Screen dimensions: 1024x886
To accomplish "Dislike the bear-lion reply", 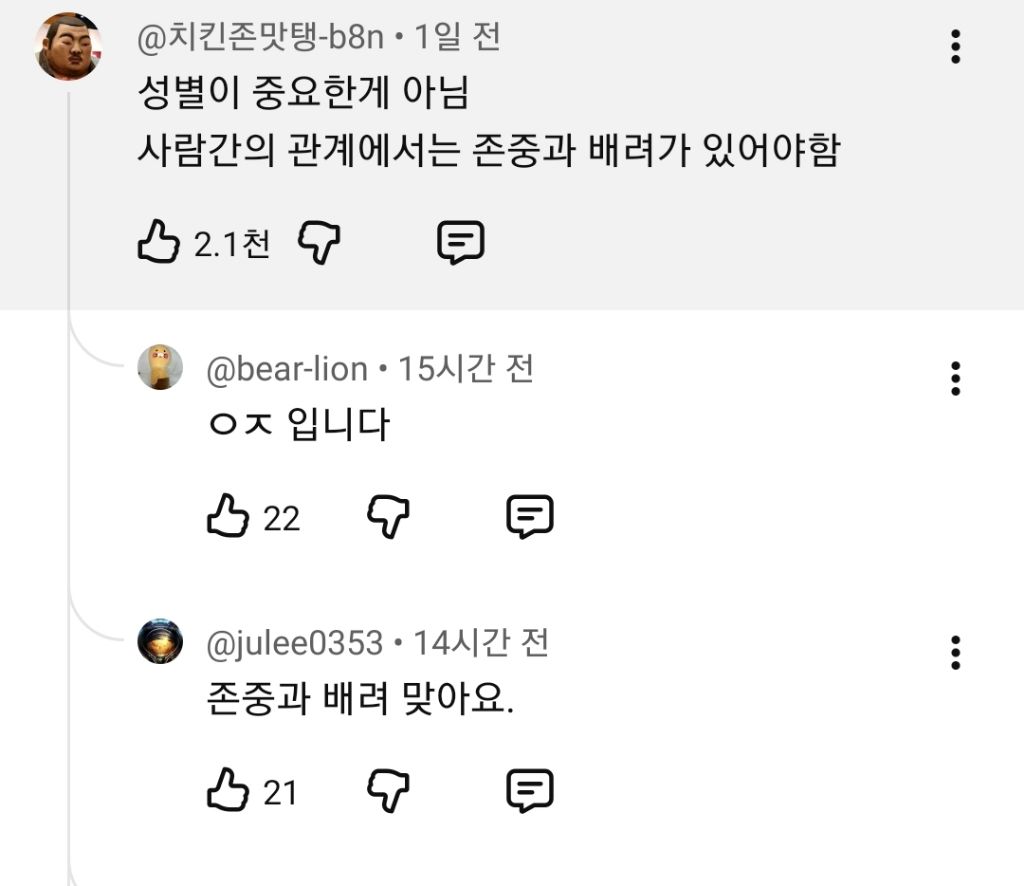I will pos(388,517).
